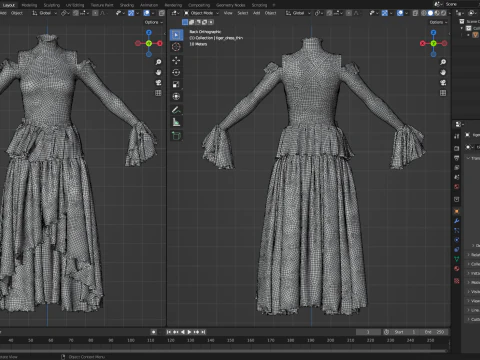Jump to the timeline end frame
The height and width of the screenshot is (360, 480).
pos(203,332)
